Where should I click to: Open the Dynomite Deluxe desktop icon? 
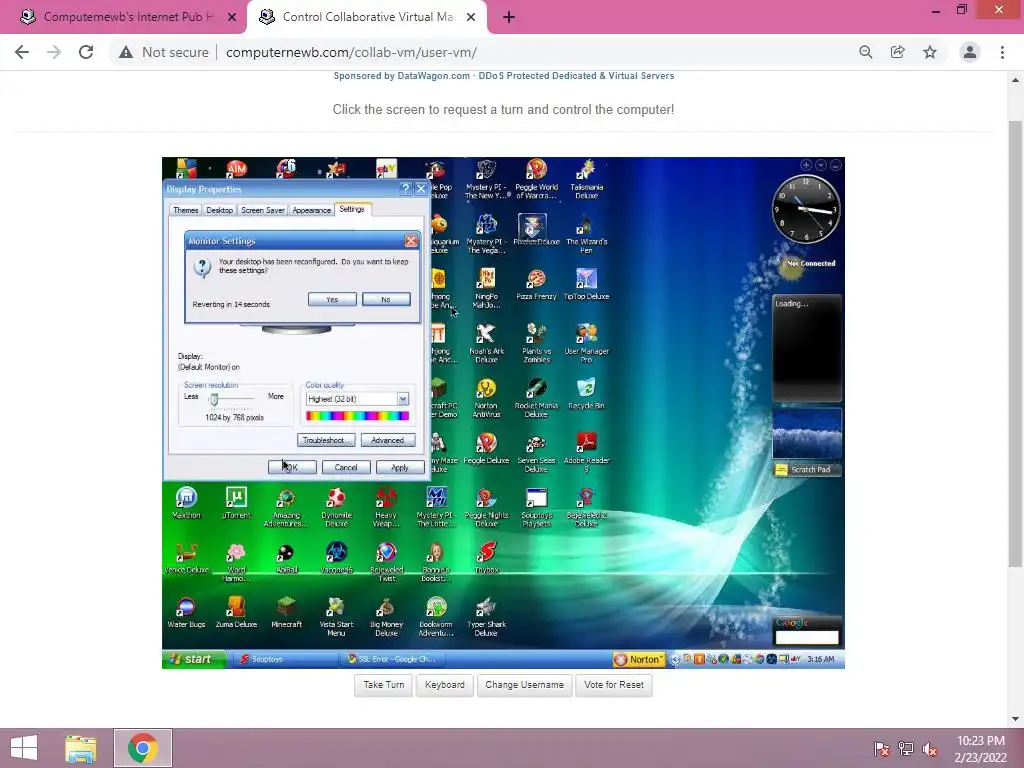click(x=336, y=507)
